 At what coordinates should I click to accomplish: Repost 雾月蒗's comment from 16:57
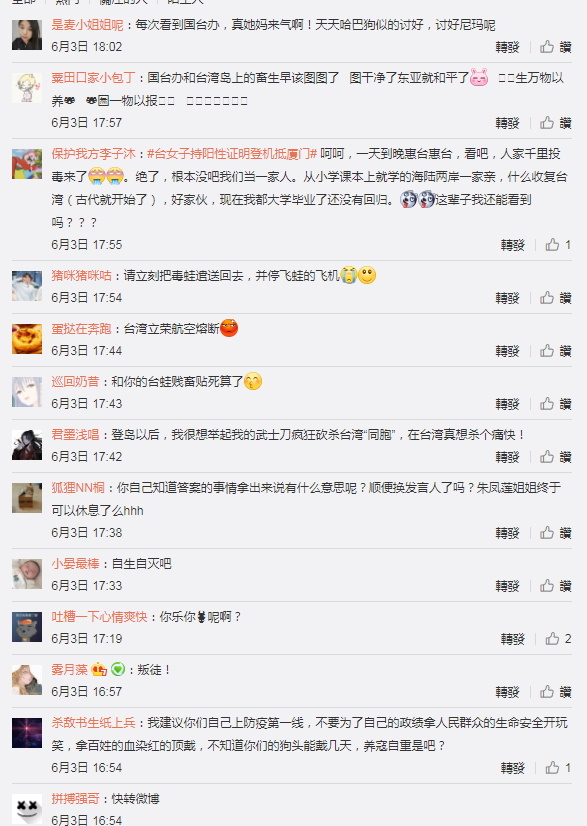(x=507, y=692)
